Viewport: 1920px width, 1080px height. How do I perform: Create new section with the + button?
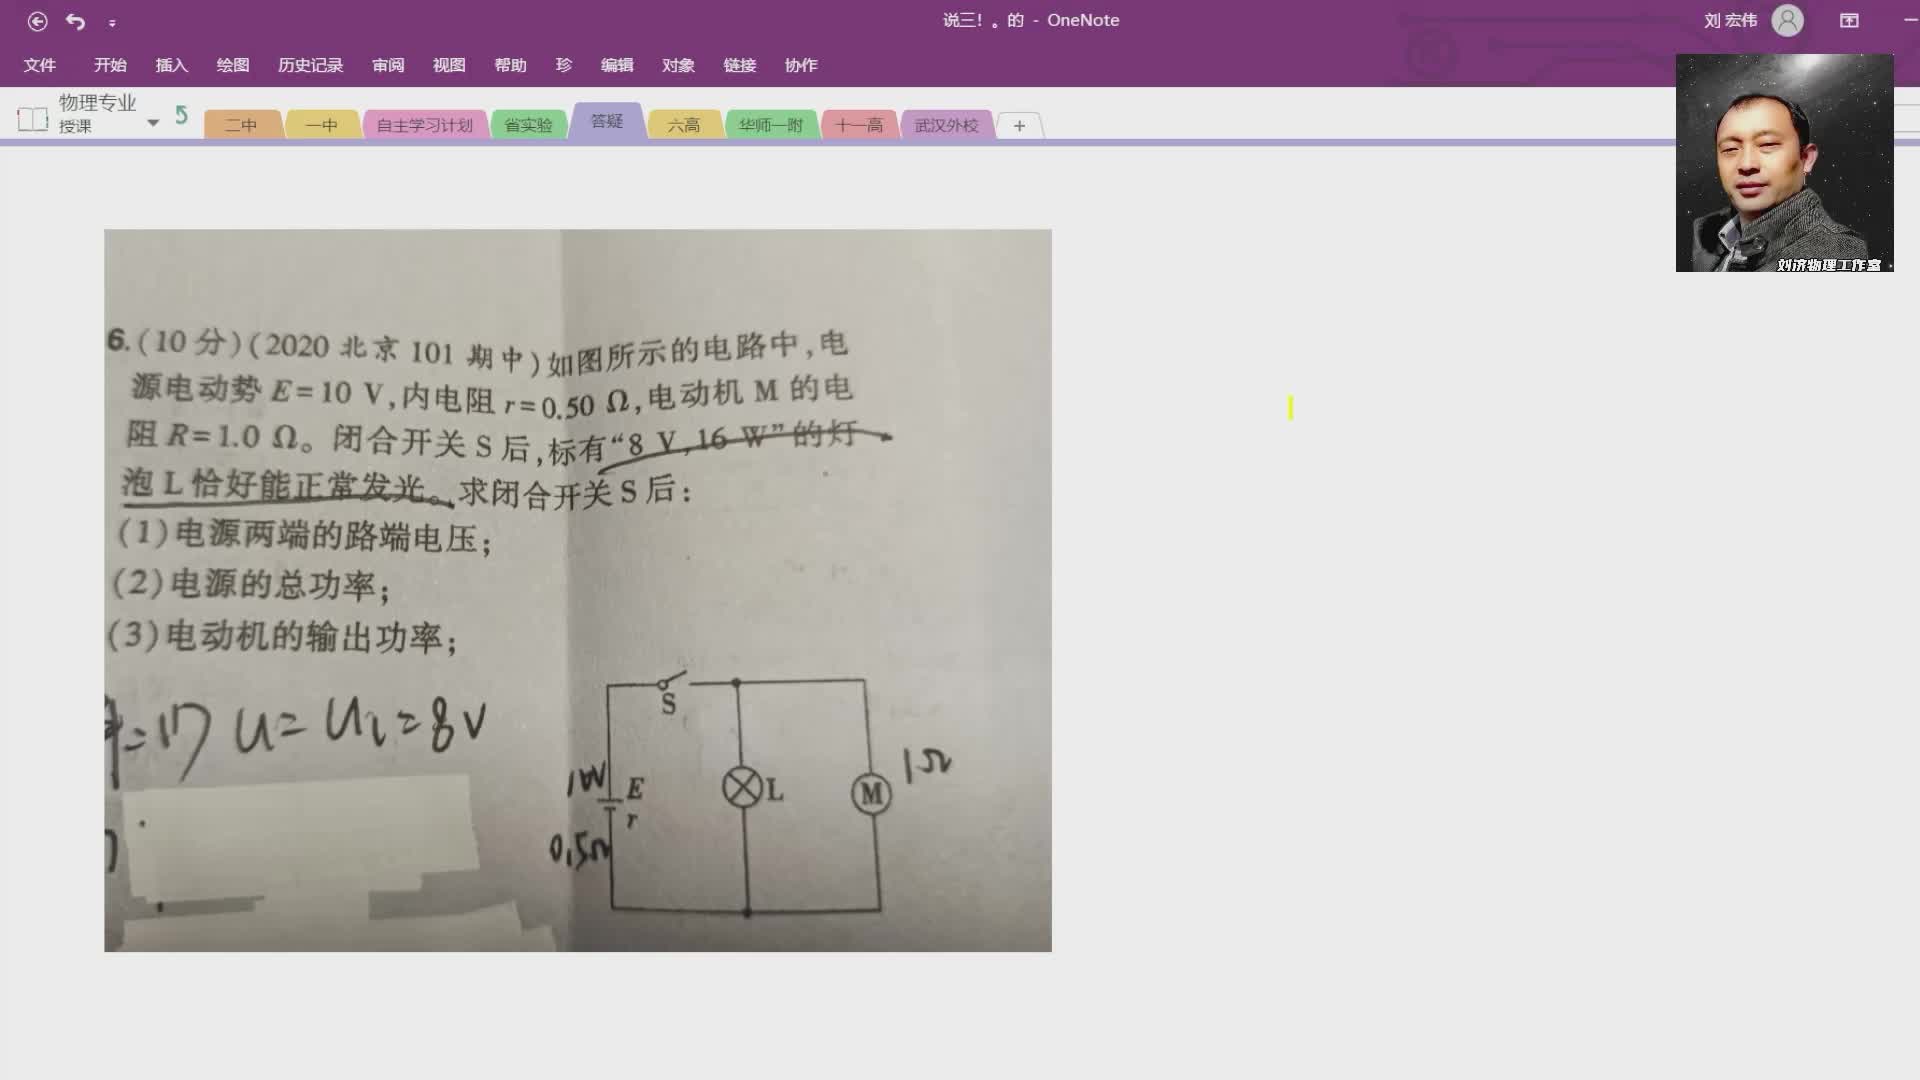(1018, 125)
